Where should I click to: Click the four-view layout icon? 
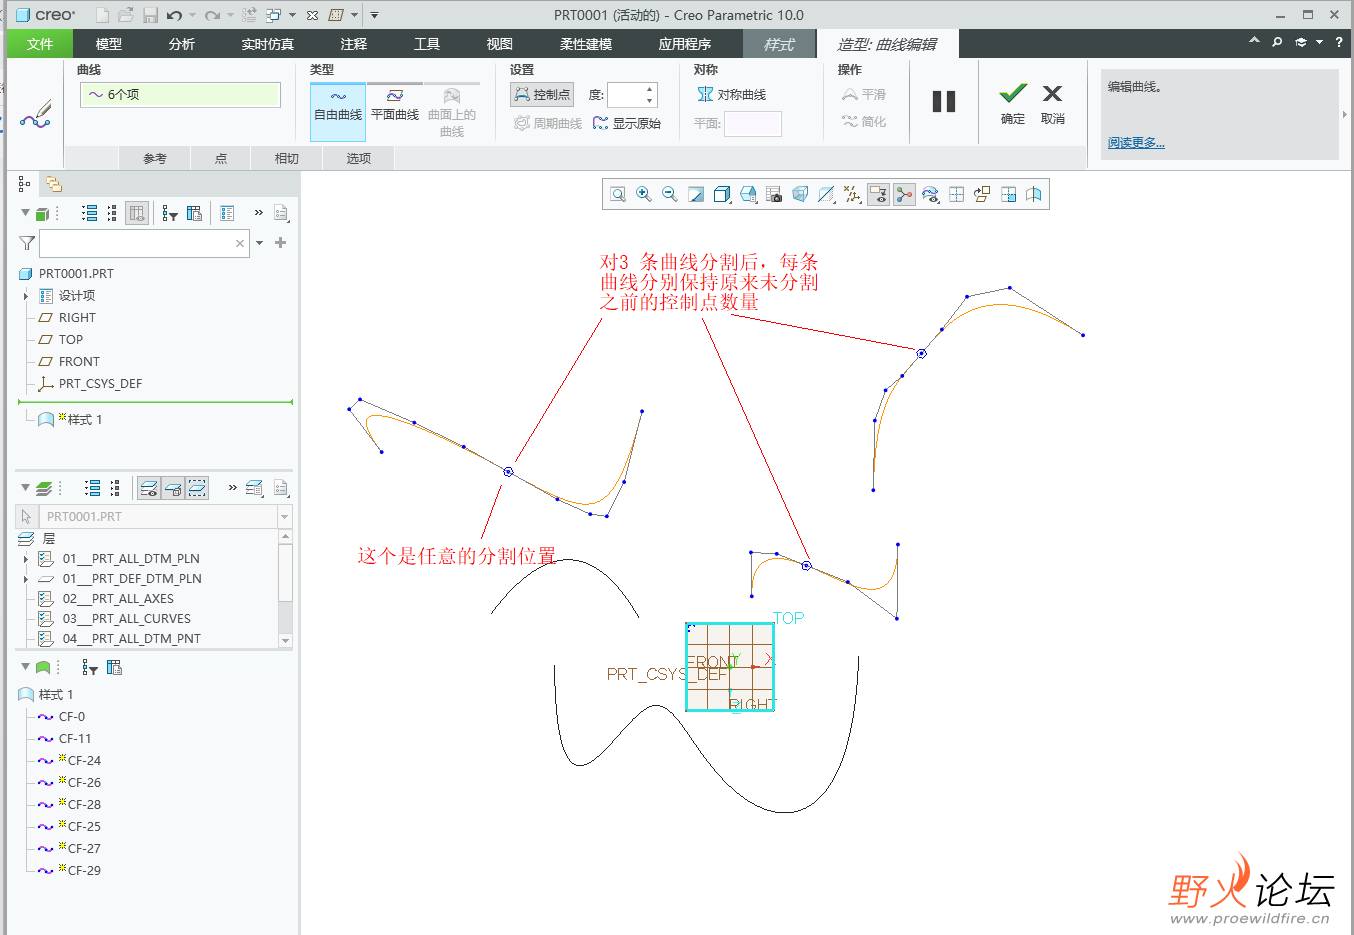[x=956, y=195]
